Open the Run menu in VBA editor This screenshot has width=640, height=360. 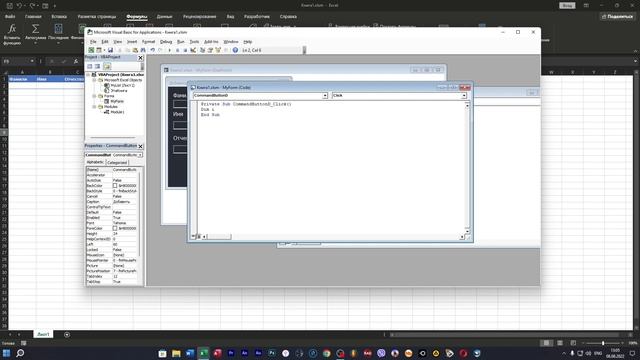(x=180, y=42)
